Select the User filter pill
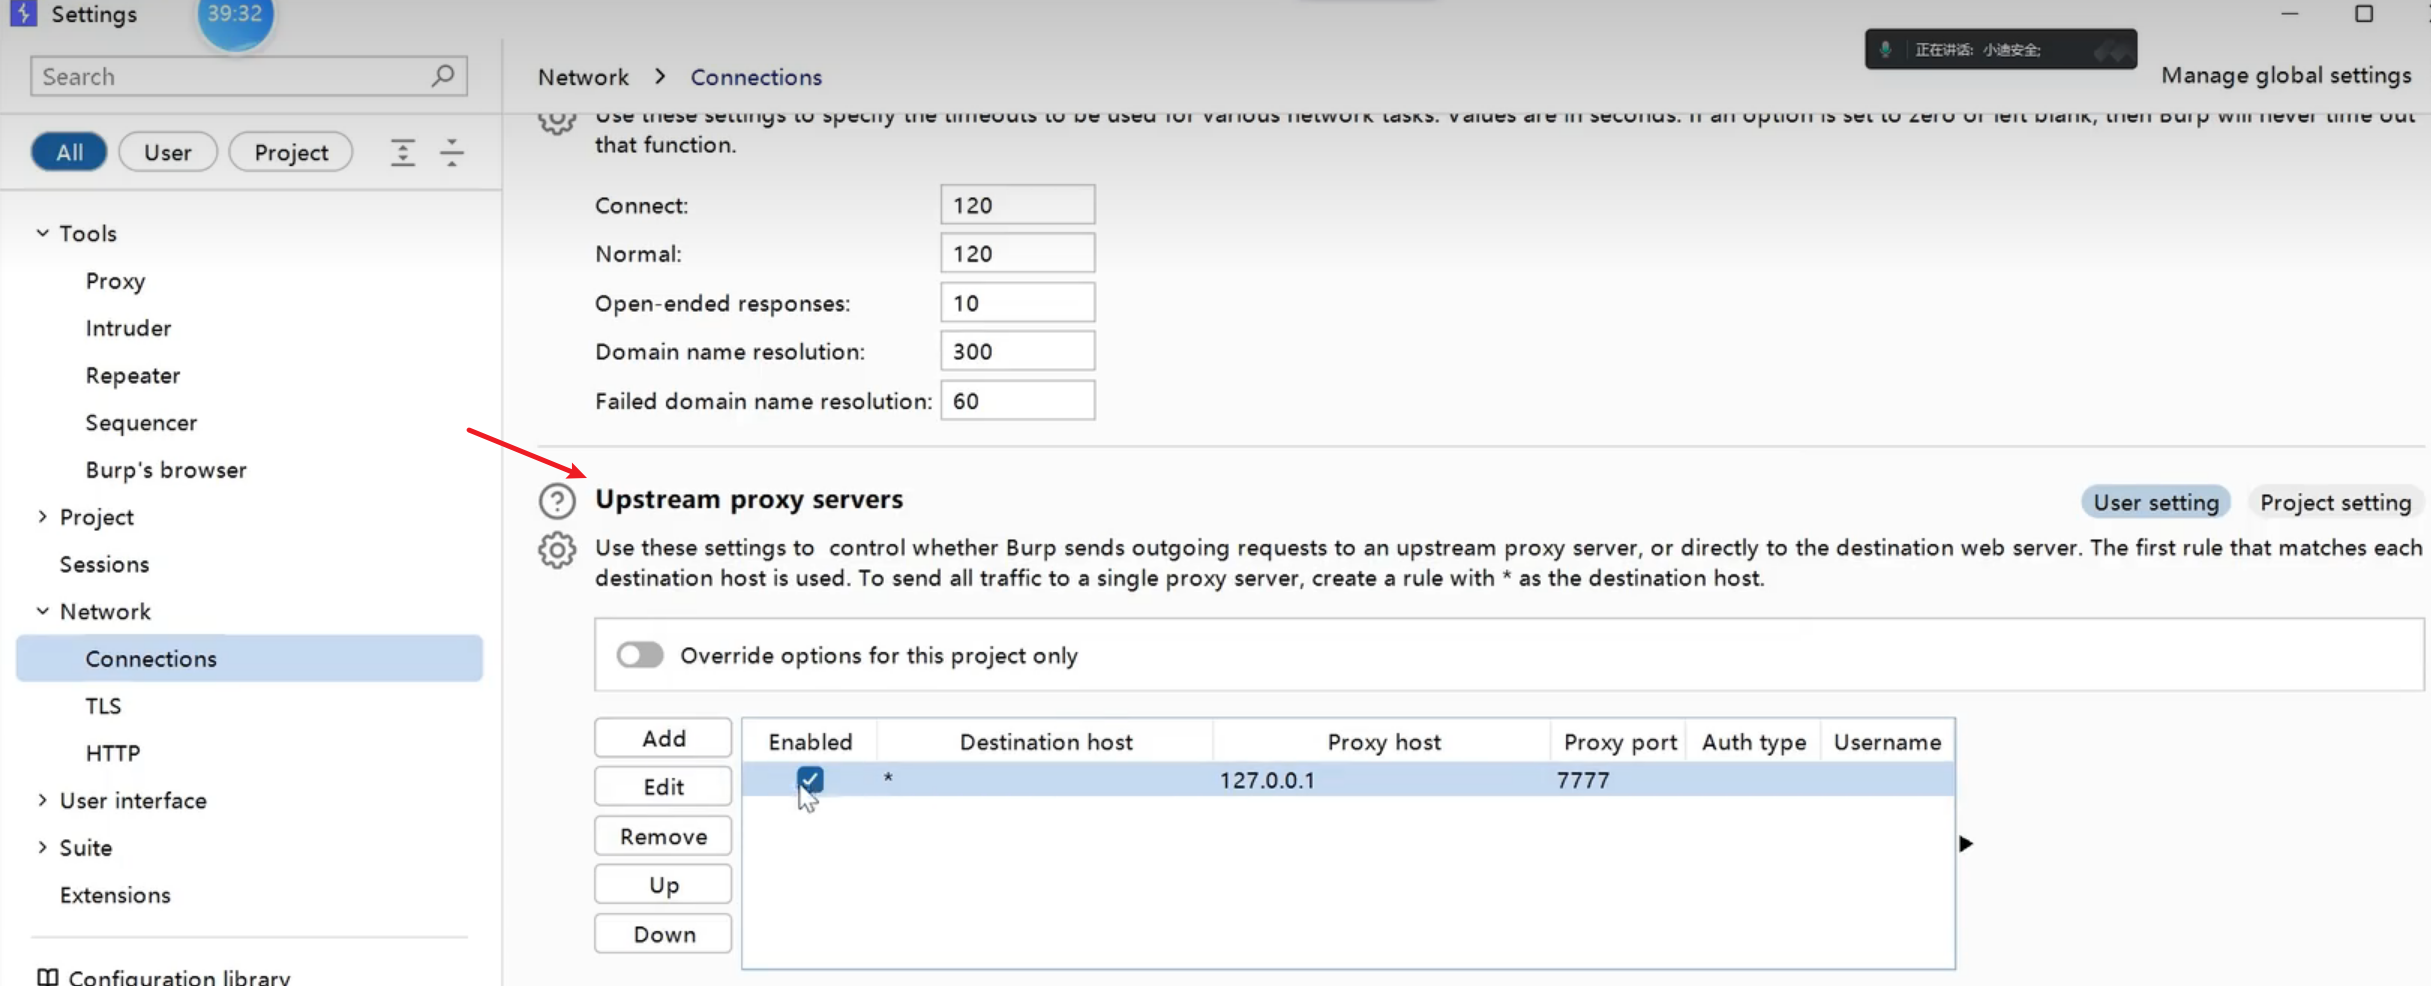2431x986 pixels. (167, 152)
